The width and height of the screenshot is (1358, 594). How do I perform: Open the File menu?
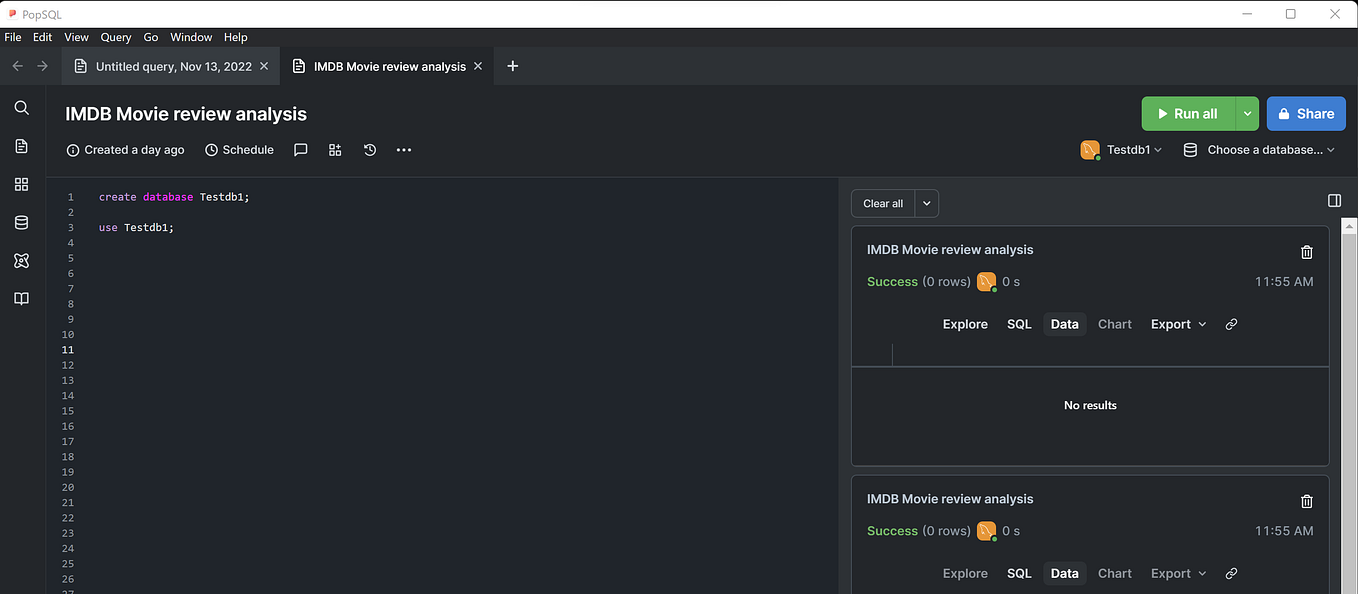[x=13, y=37]
